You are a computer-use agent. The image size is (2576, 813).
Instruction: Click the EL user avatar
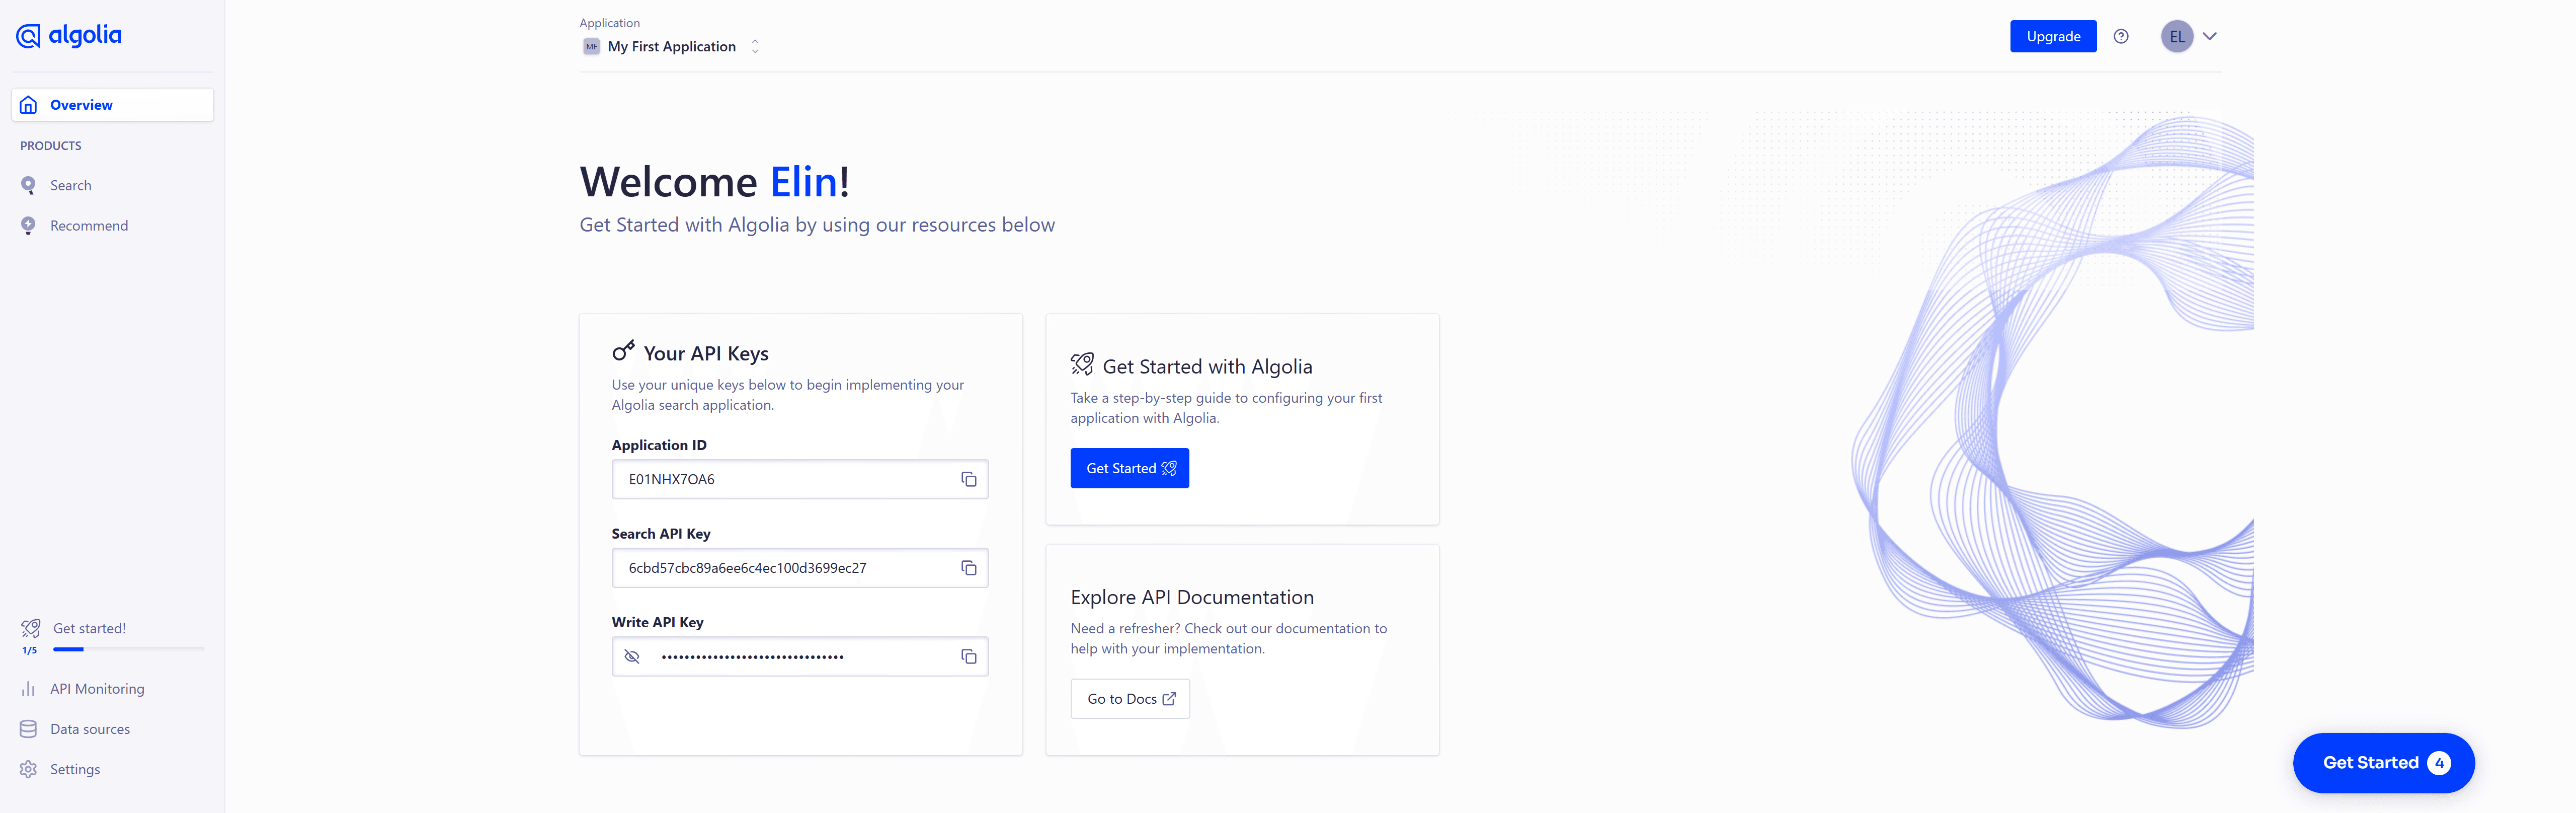(x=2177, y=37)
